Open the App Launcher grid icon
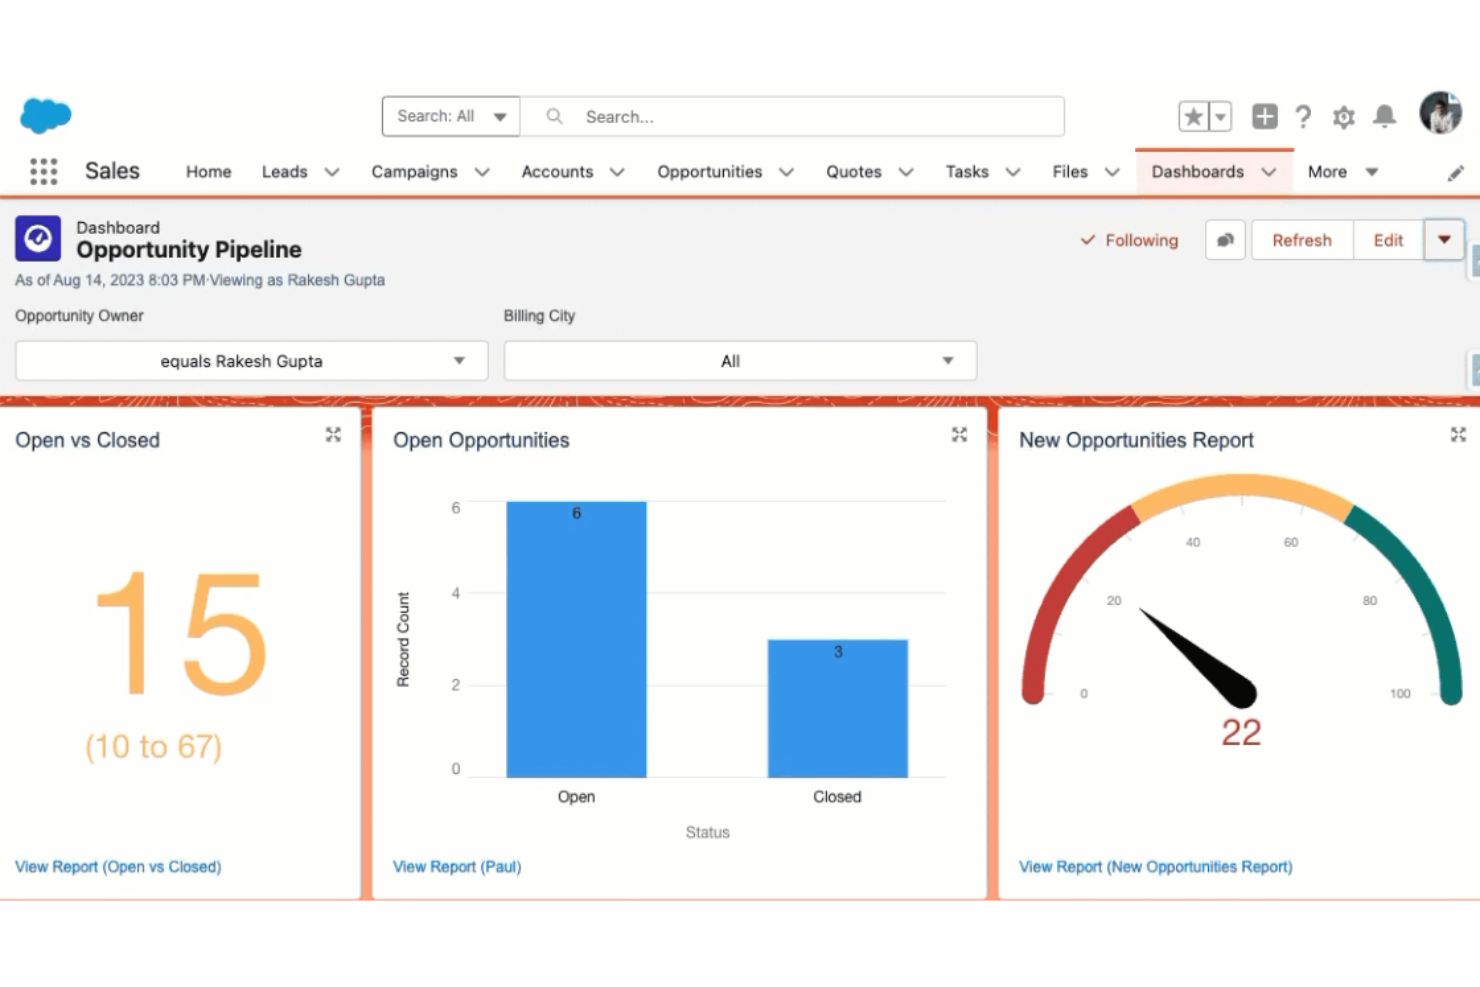The height and width of the screenshot is (987, 1480). click(43, 172)
